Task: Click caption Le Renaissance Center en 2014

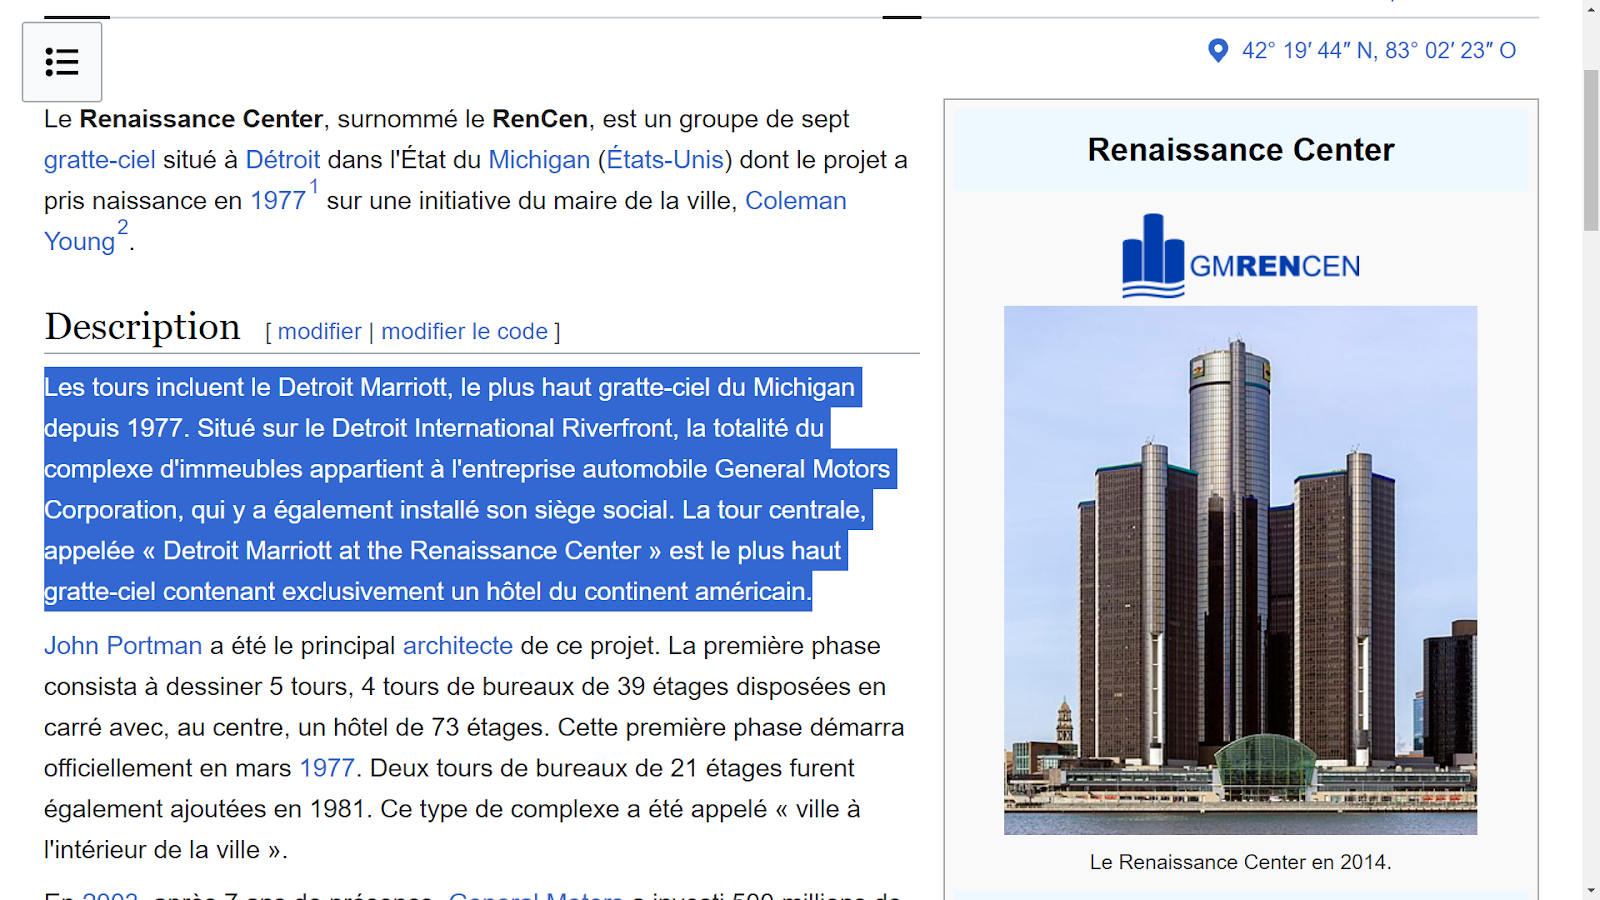Action: tap(1241, 862)
